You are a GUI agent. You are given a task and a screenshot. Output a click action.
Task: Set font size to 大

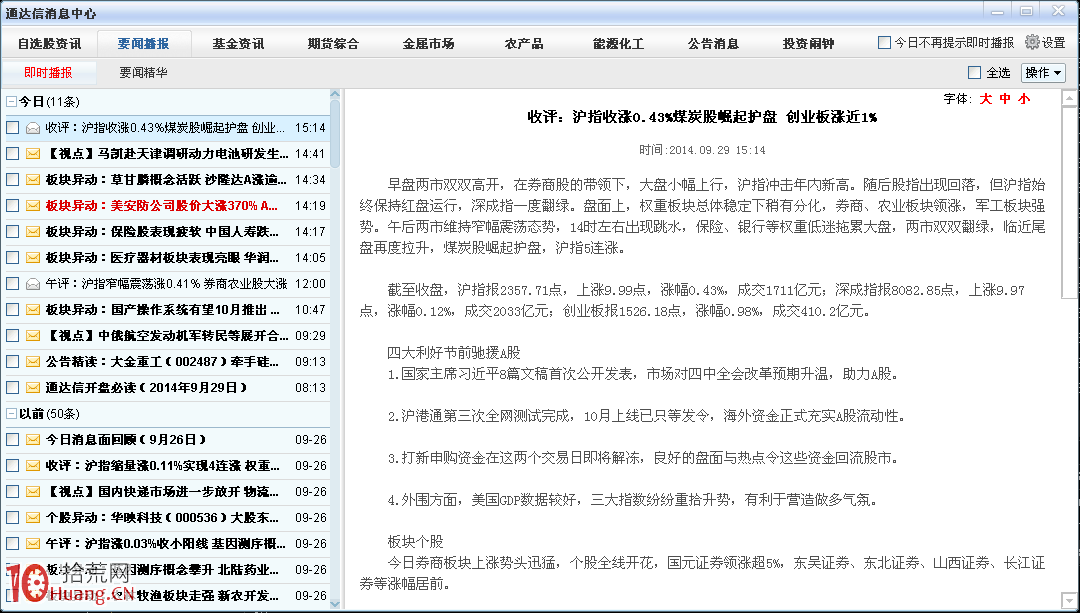(x=986, y=99)
